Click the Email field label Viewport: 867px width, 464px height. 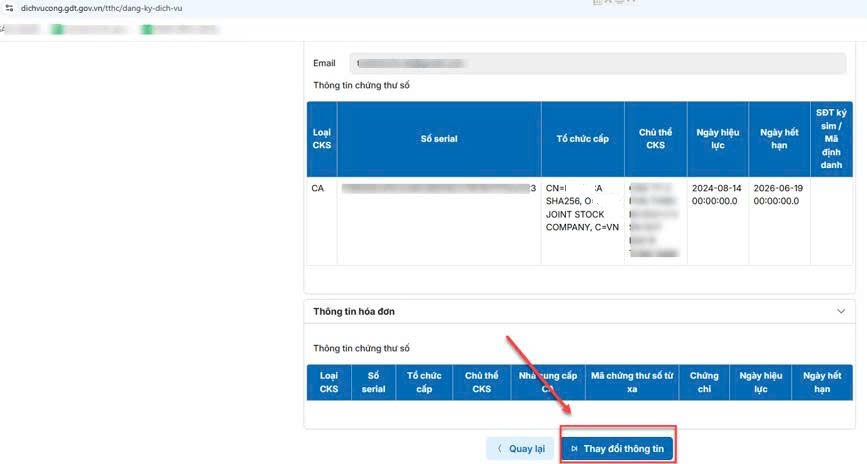click(x=324, y=63)
